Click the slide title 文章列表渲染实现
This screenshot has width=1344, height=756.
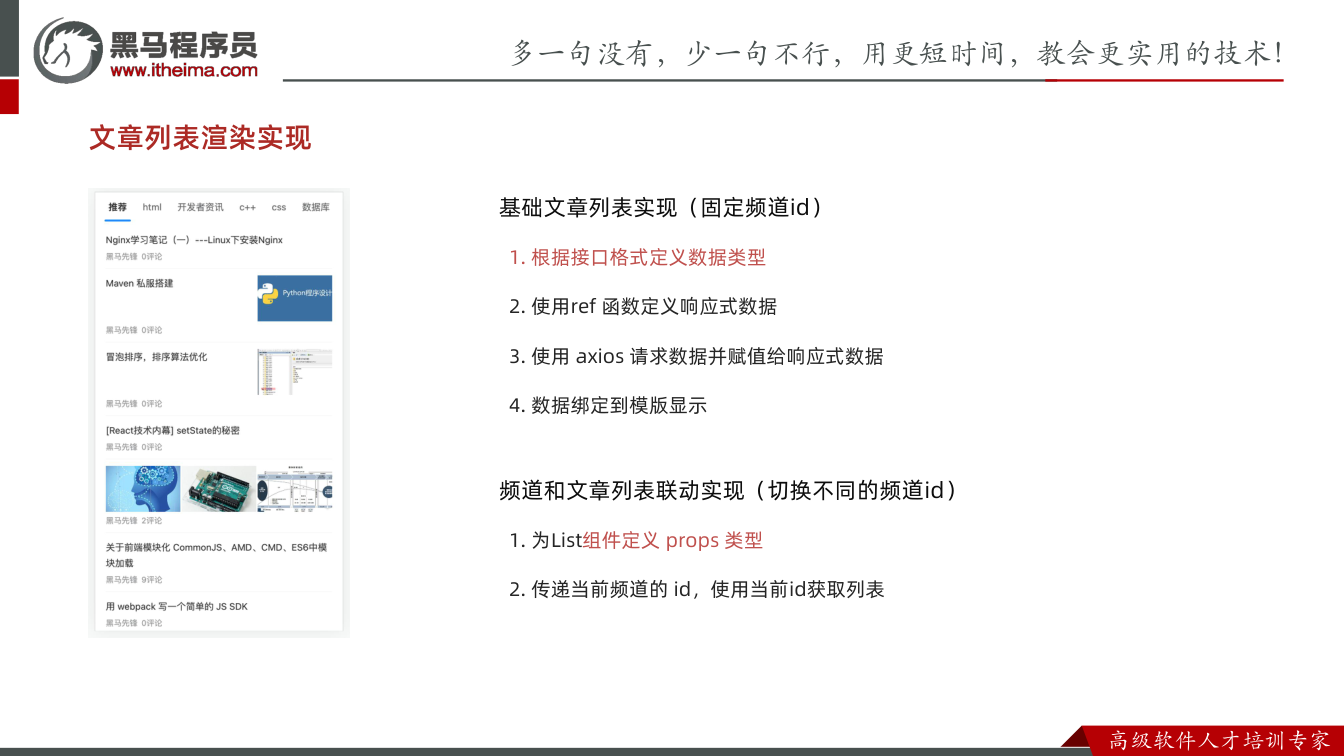coord(200,137)
